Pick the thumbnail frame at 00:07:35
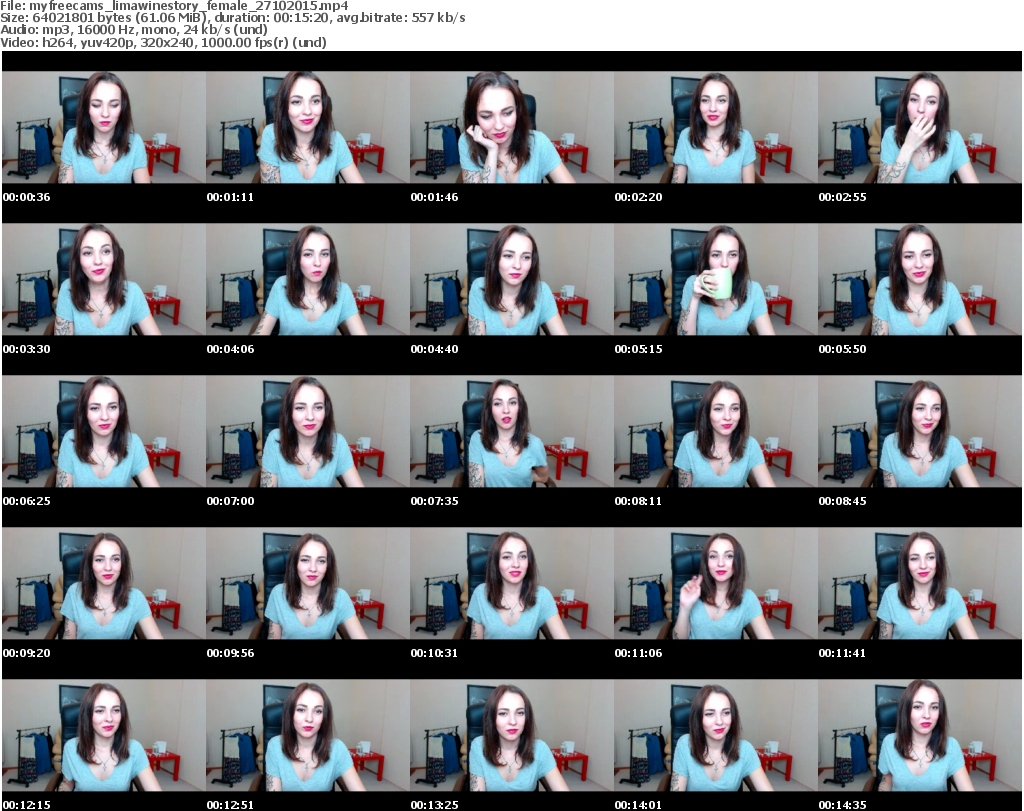 point(512,431)
